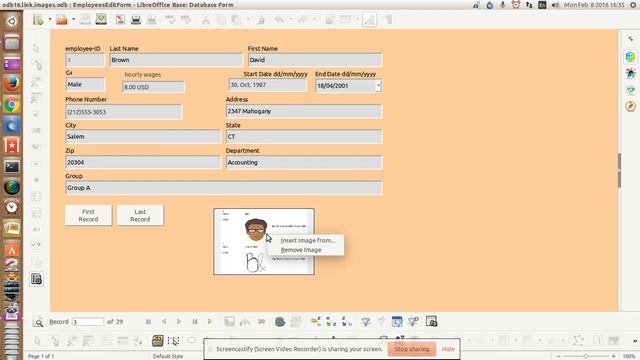
Task: Open Firefox from the Ubuntu launcher
Action: (12, 84)
